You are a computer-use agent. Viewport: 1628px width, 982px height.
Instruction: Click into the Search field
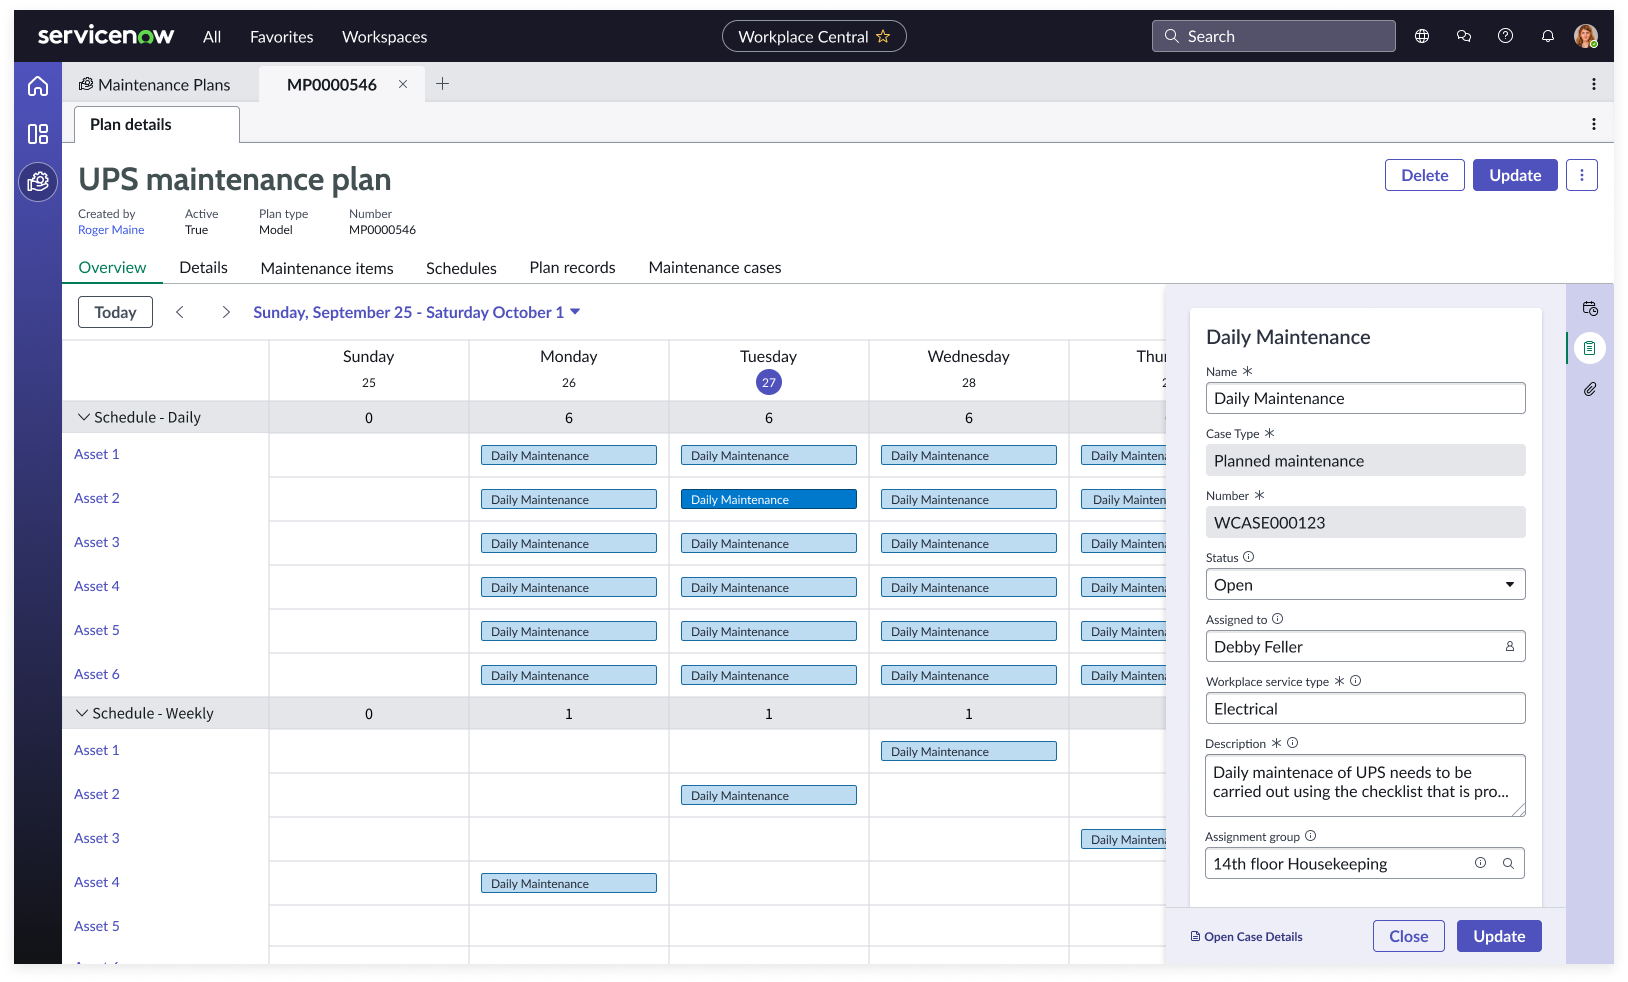coord(1274,36)
